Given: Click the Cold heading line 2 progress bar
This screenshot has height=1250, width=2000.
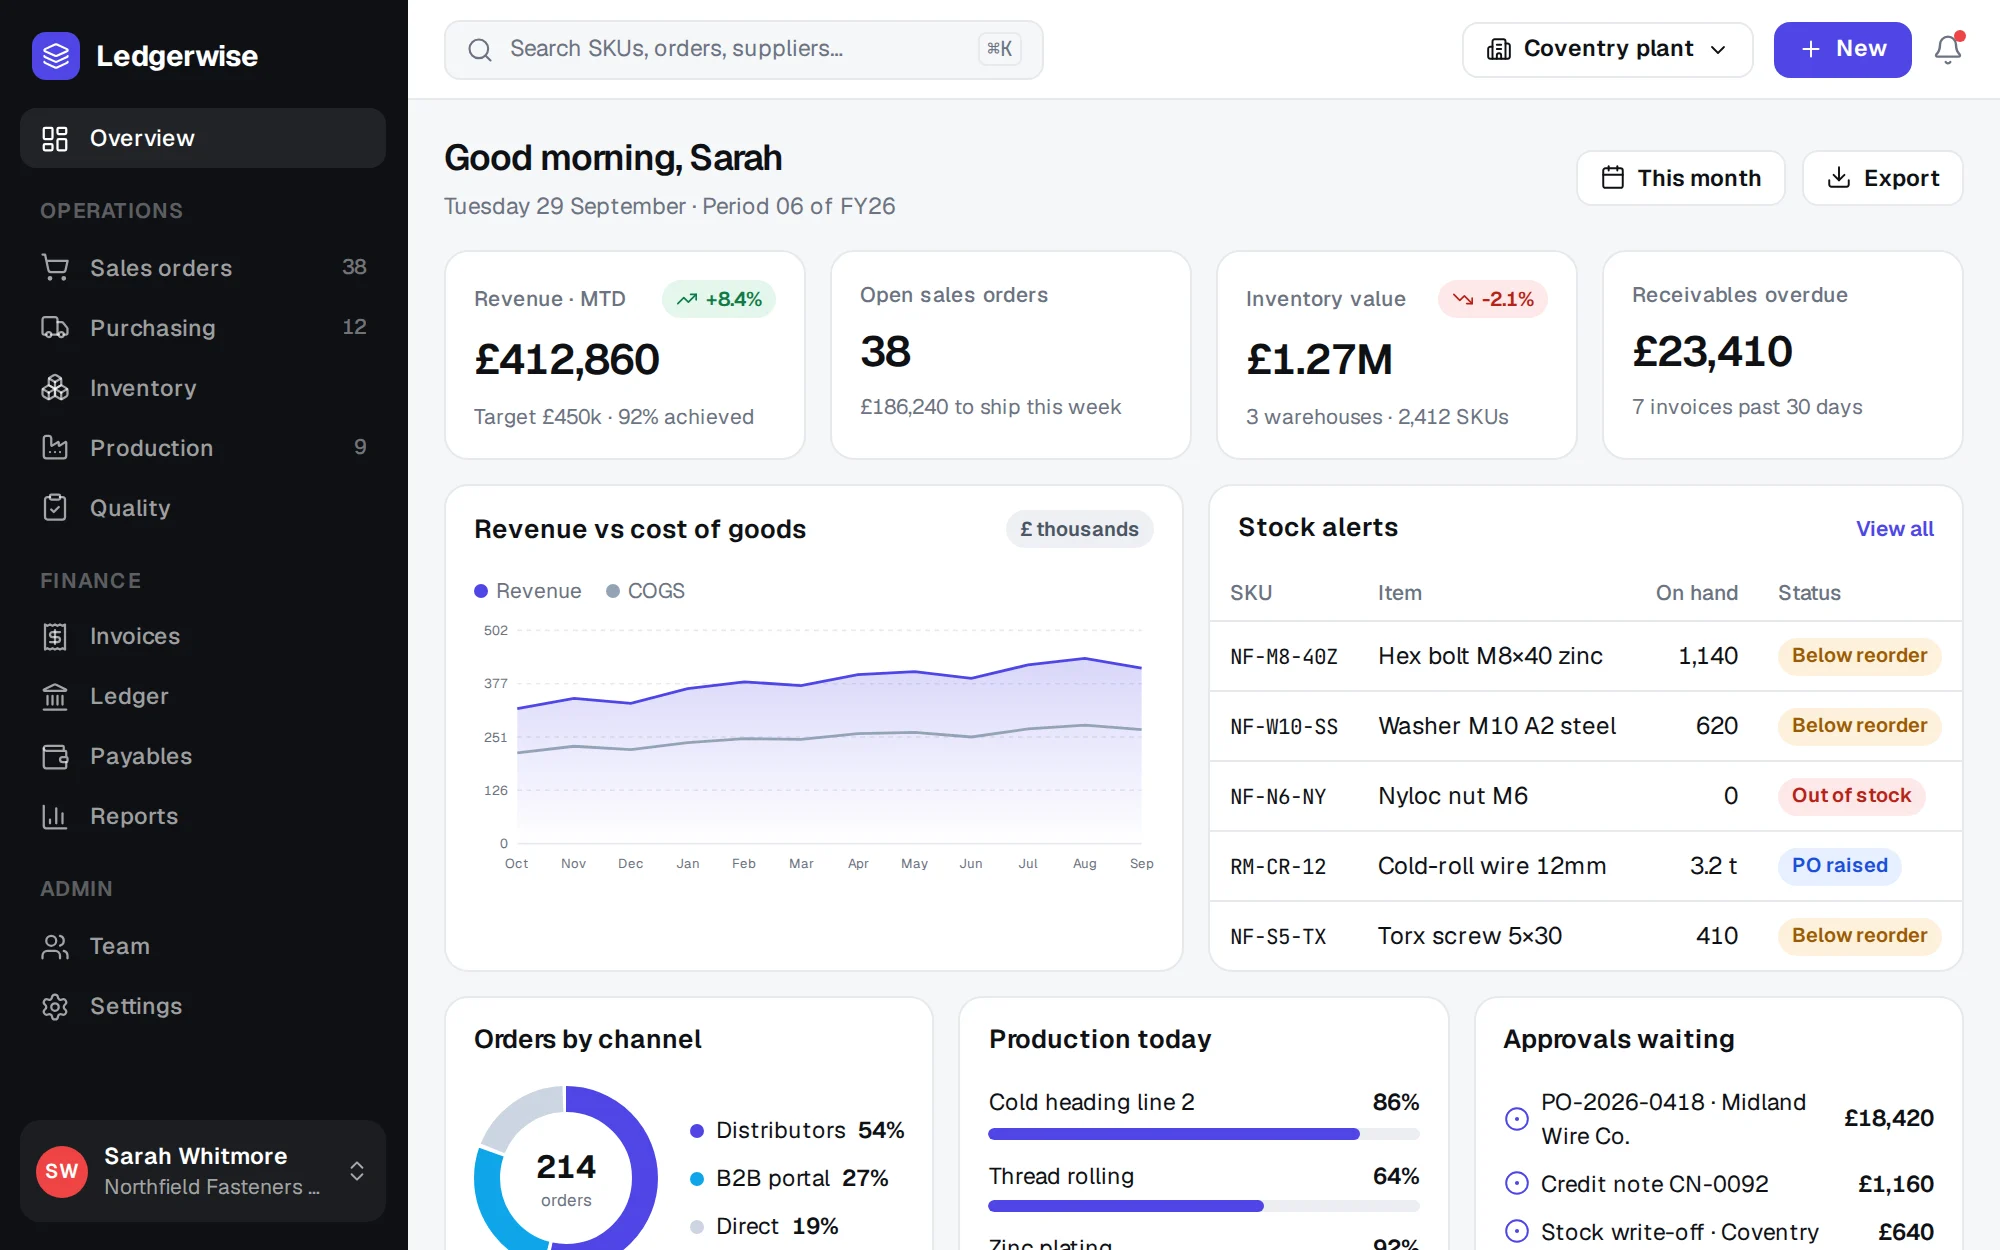Looking at the screenshot, I should (x=1203, y=1134).
